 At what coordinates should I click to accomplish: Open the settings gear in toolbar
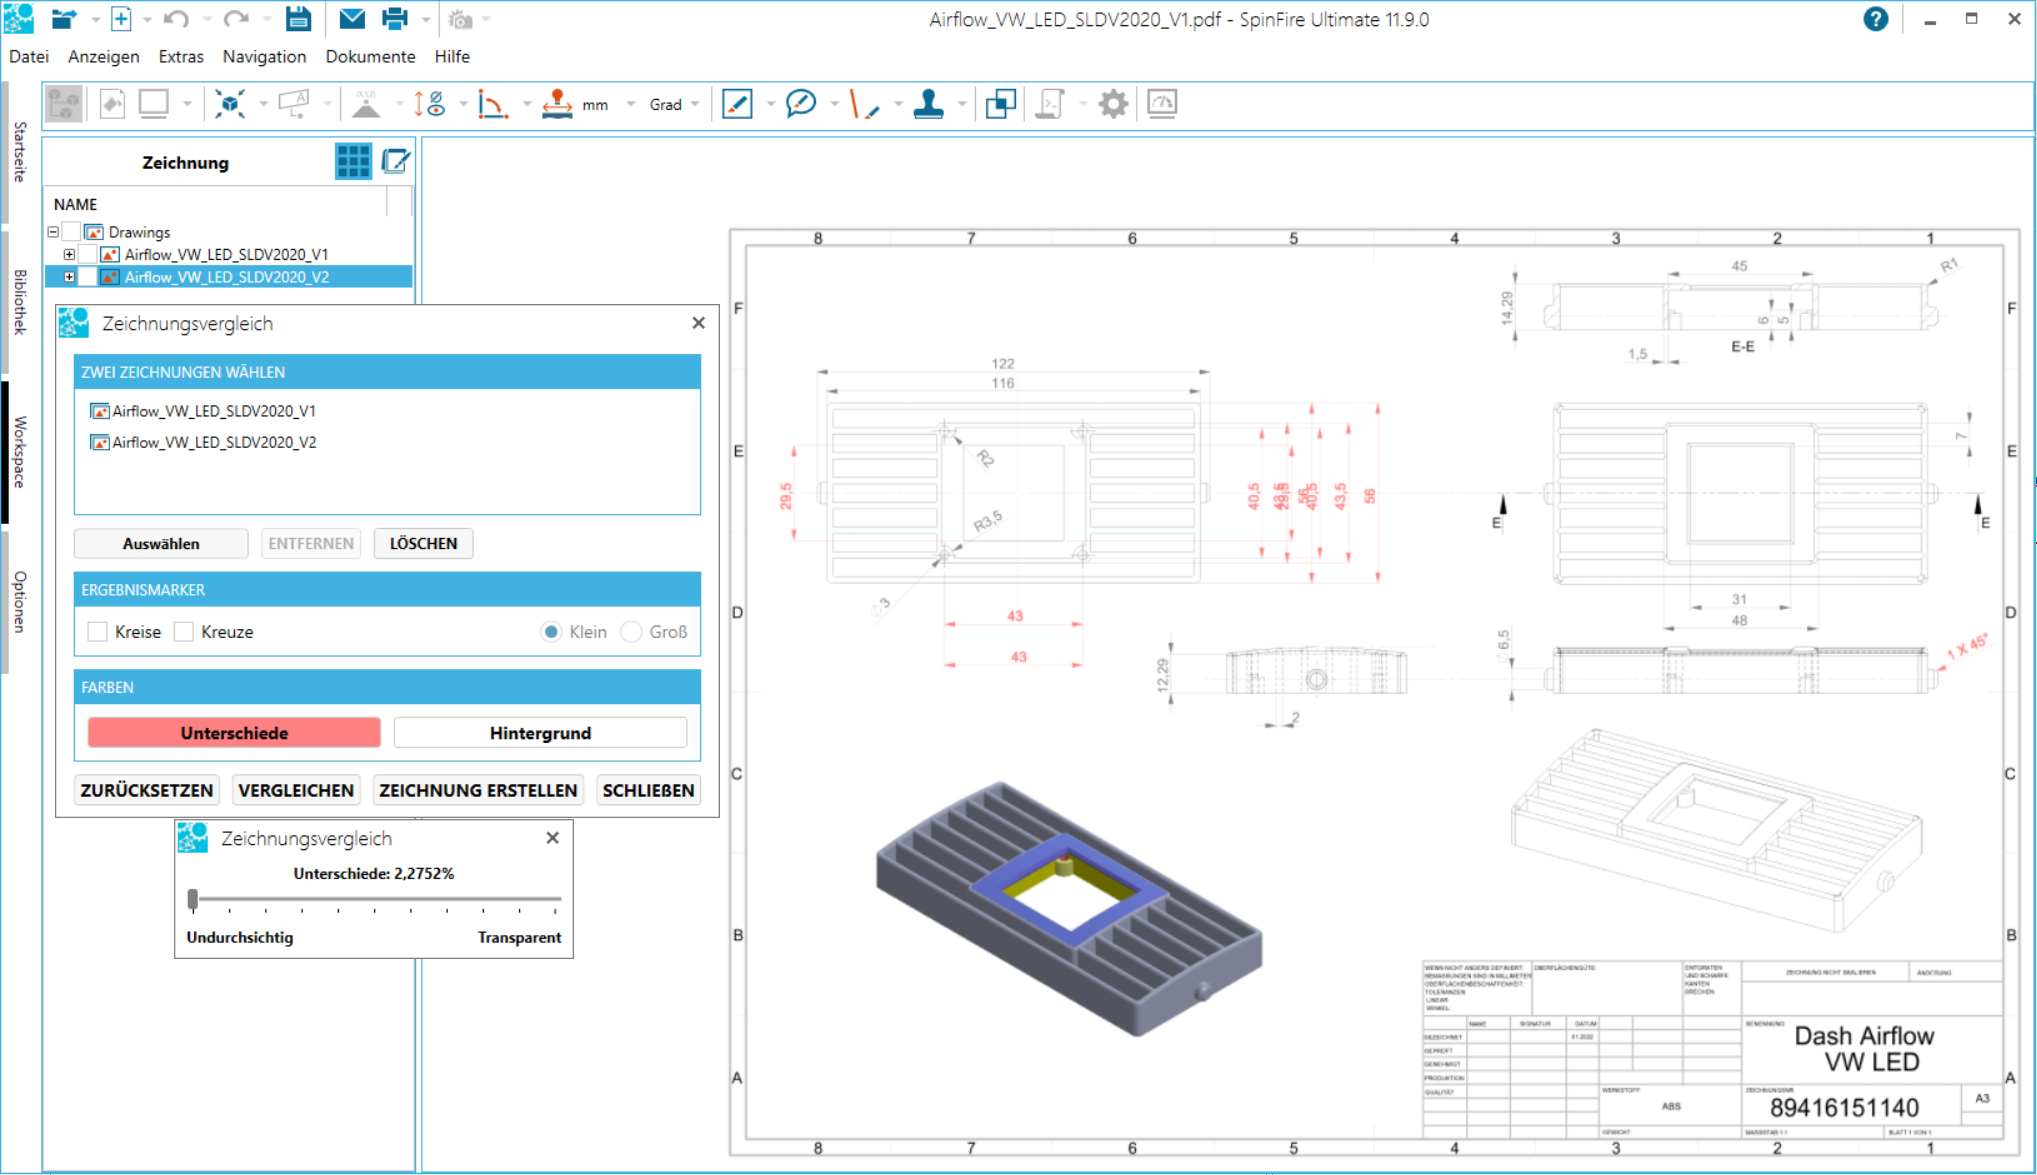(1113, 104)
